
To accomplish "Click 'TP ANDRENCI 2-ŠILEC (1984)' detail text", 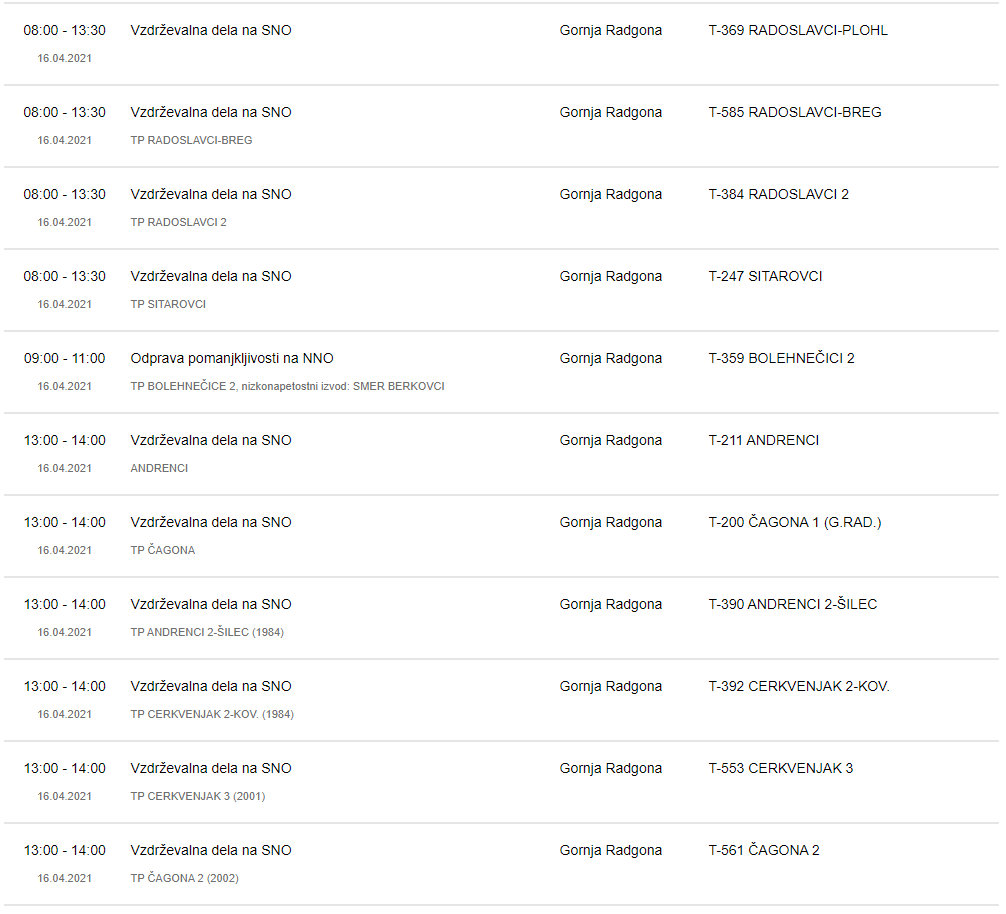I will click(207, 632).
